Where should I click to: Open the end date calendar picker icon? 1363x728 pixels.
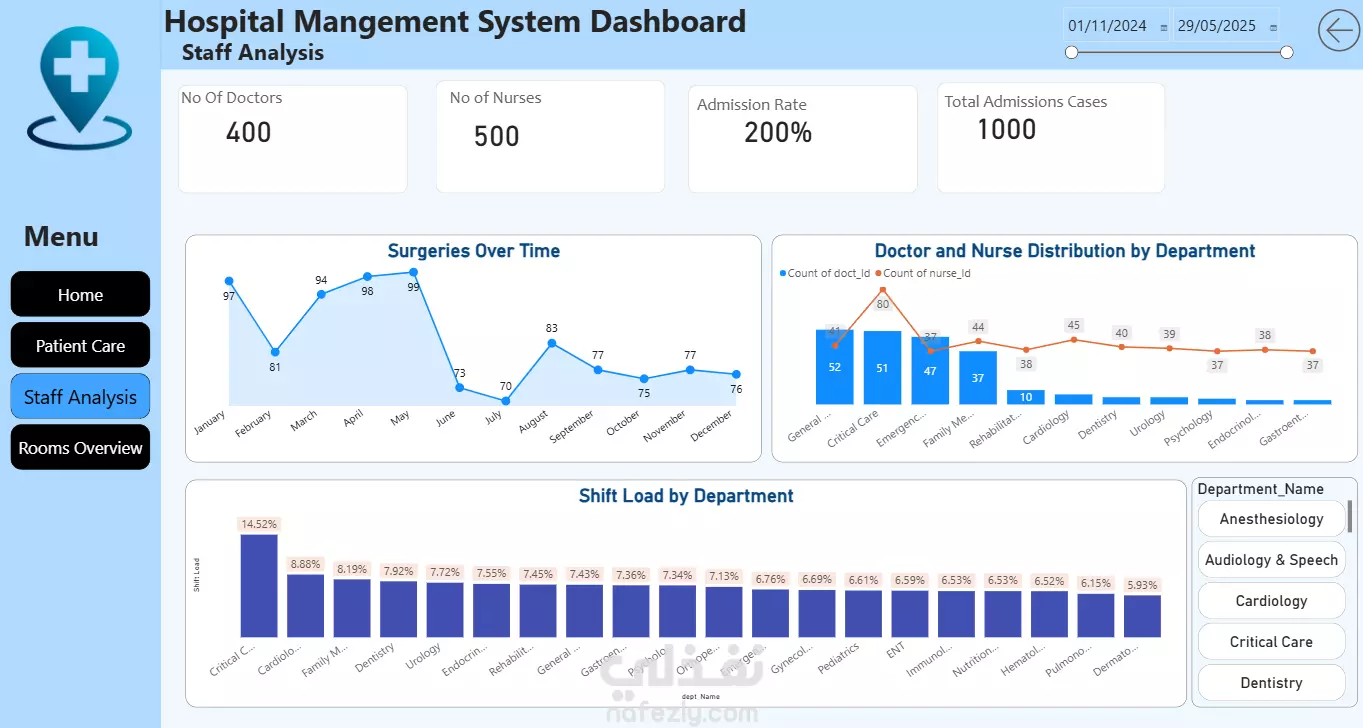pyautogui.click(x=1272, y=28)
